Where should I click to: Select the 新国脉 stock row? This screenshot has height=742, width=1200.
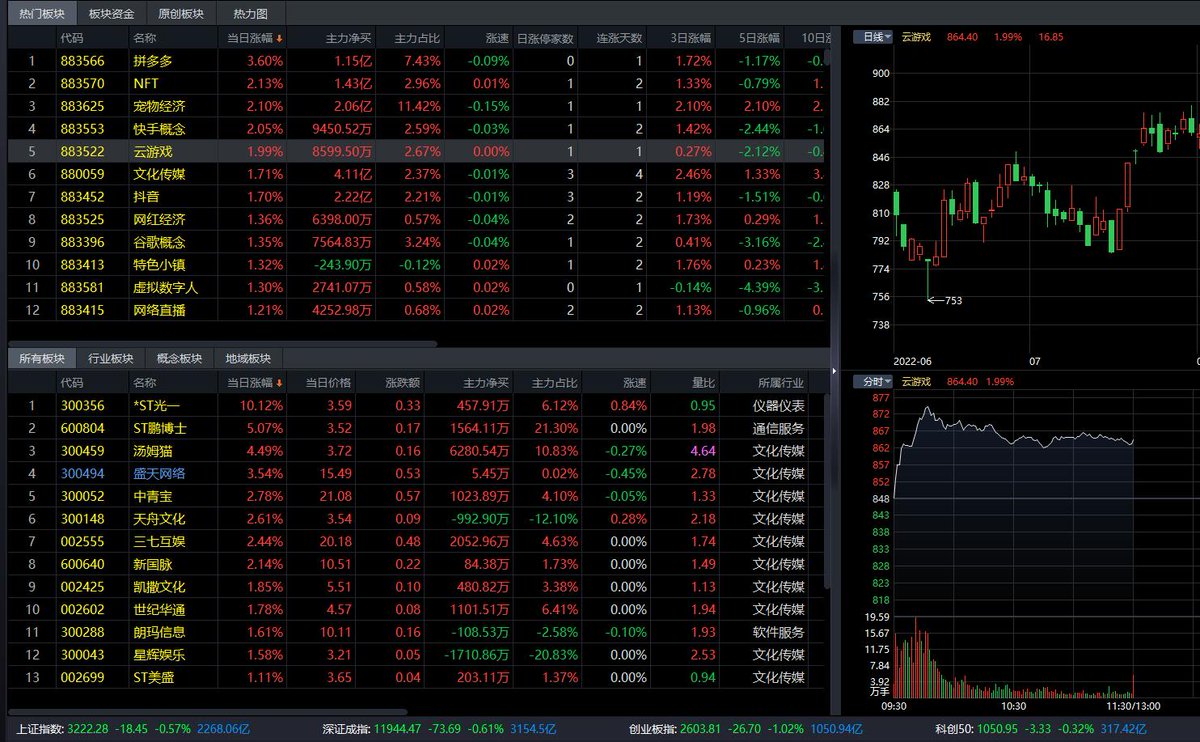415,564
